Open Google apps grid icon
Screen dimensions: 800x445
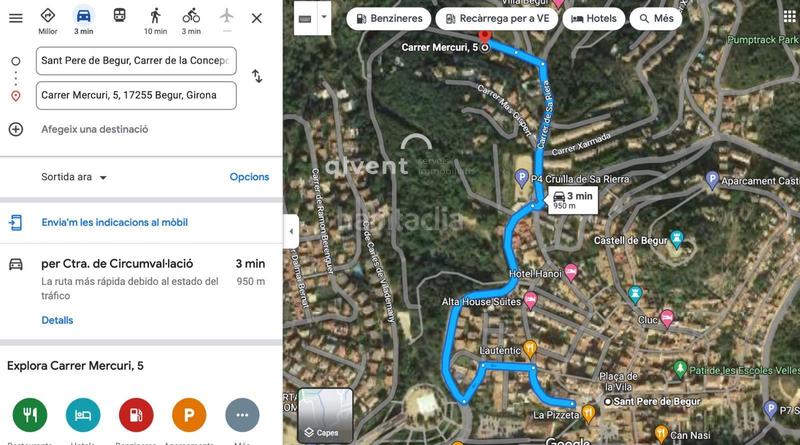(790, 16)
